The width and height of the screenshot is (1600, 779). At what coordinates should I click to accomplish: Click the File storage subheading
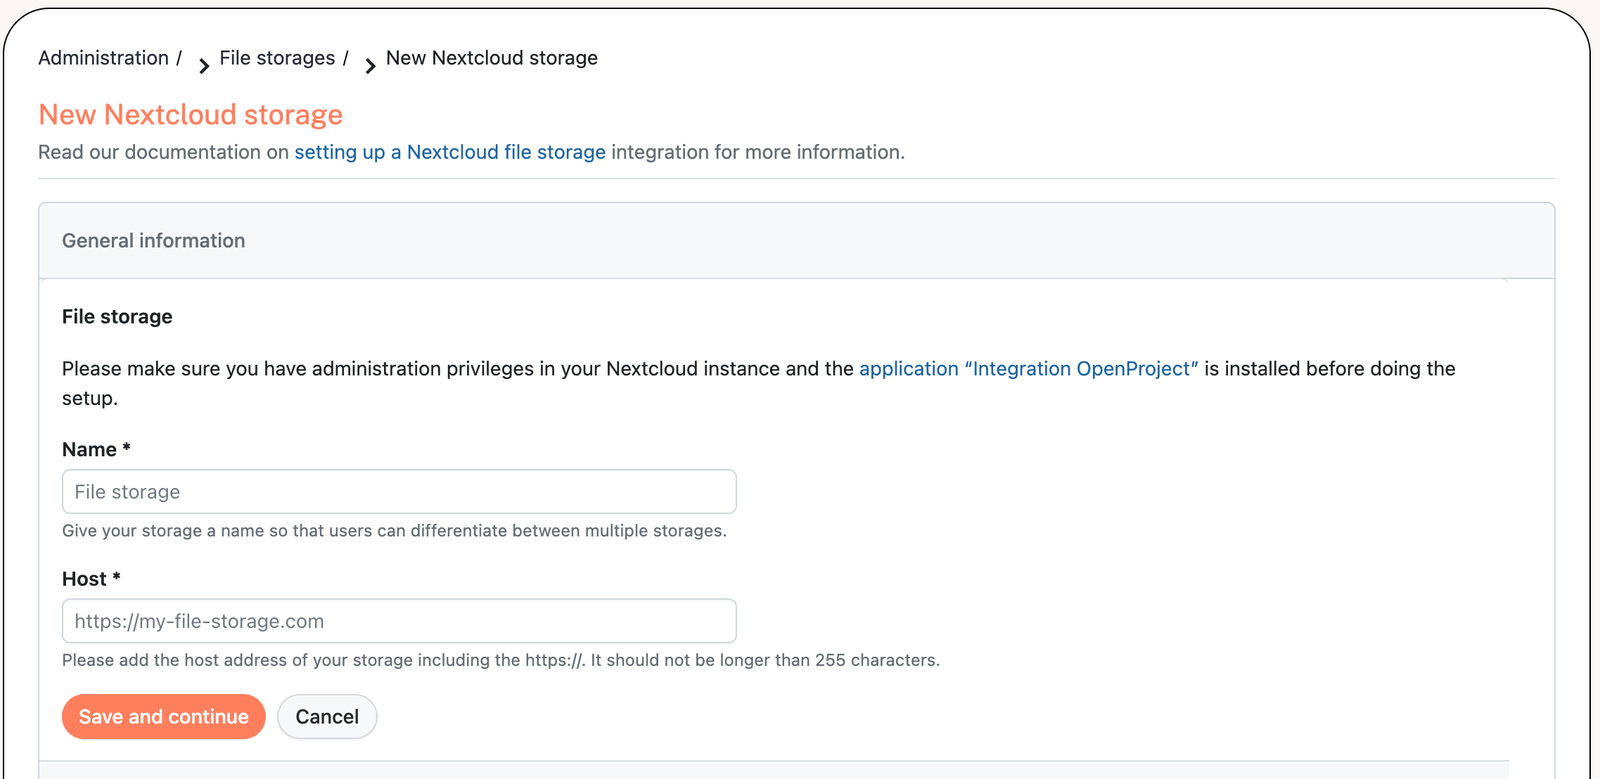click(x=117, y=317)
